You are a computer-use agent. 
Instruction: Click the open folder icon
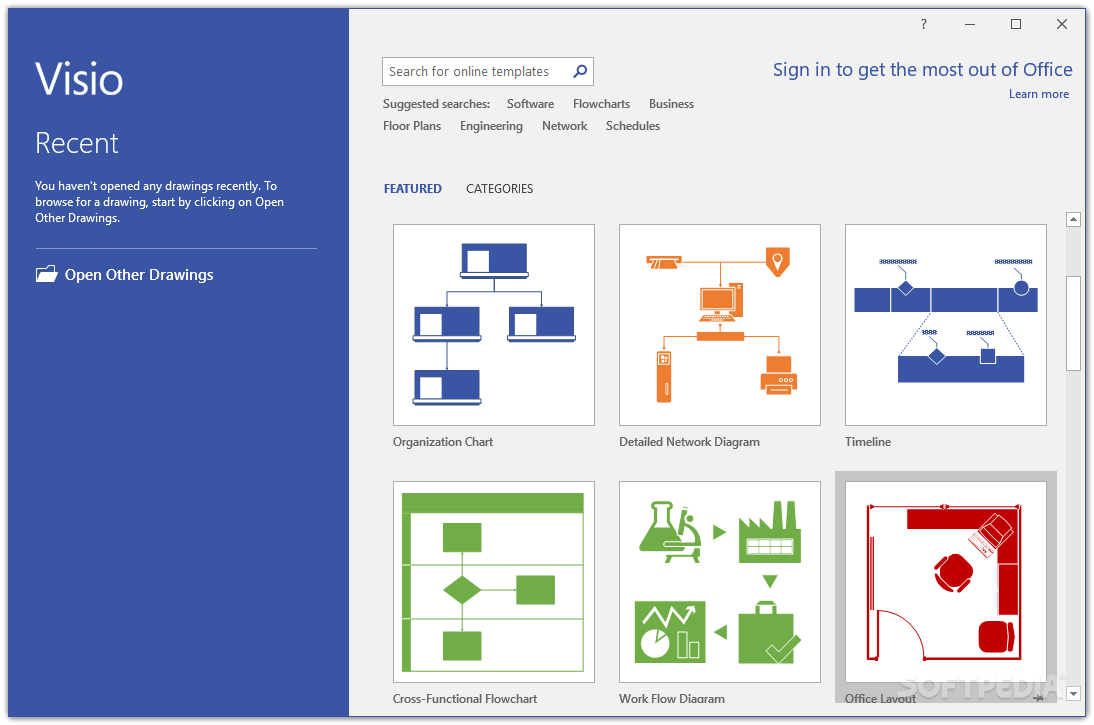click(47, 274)
